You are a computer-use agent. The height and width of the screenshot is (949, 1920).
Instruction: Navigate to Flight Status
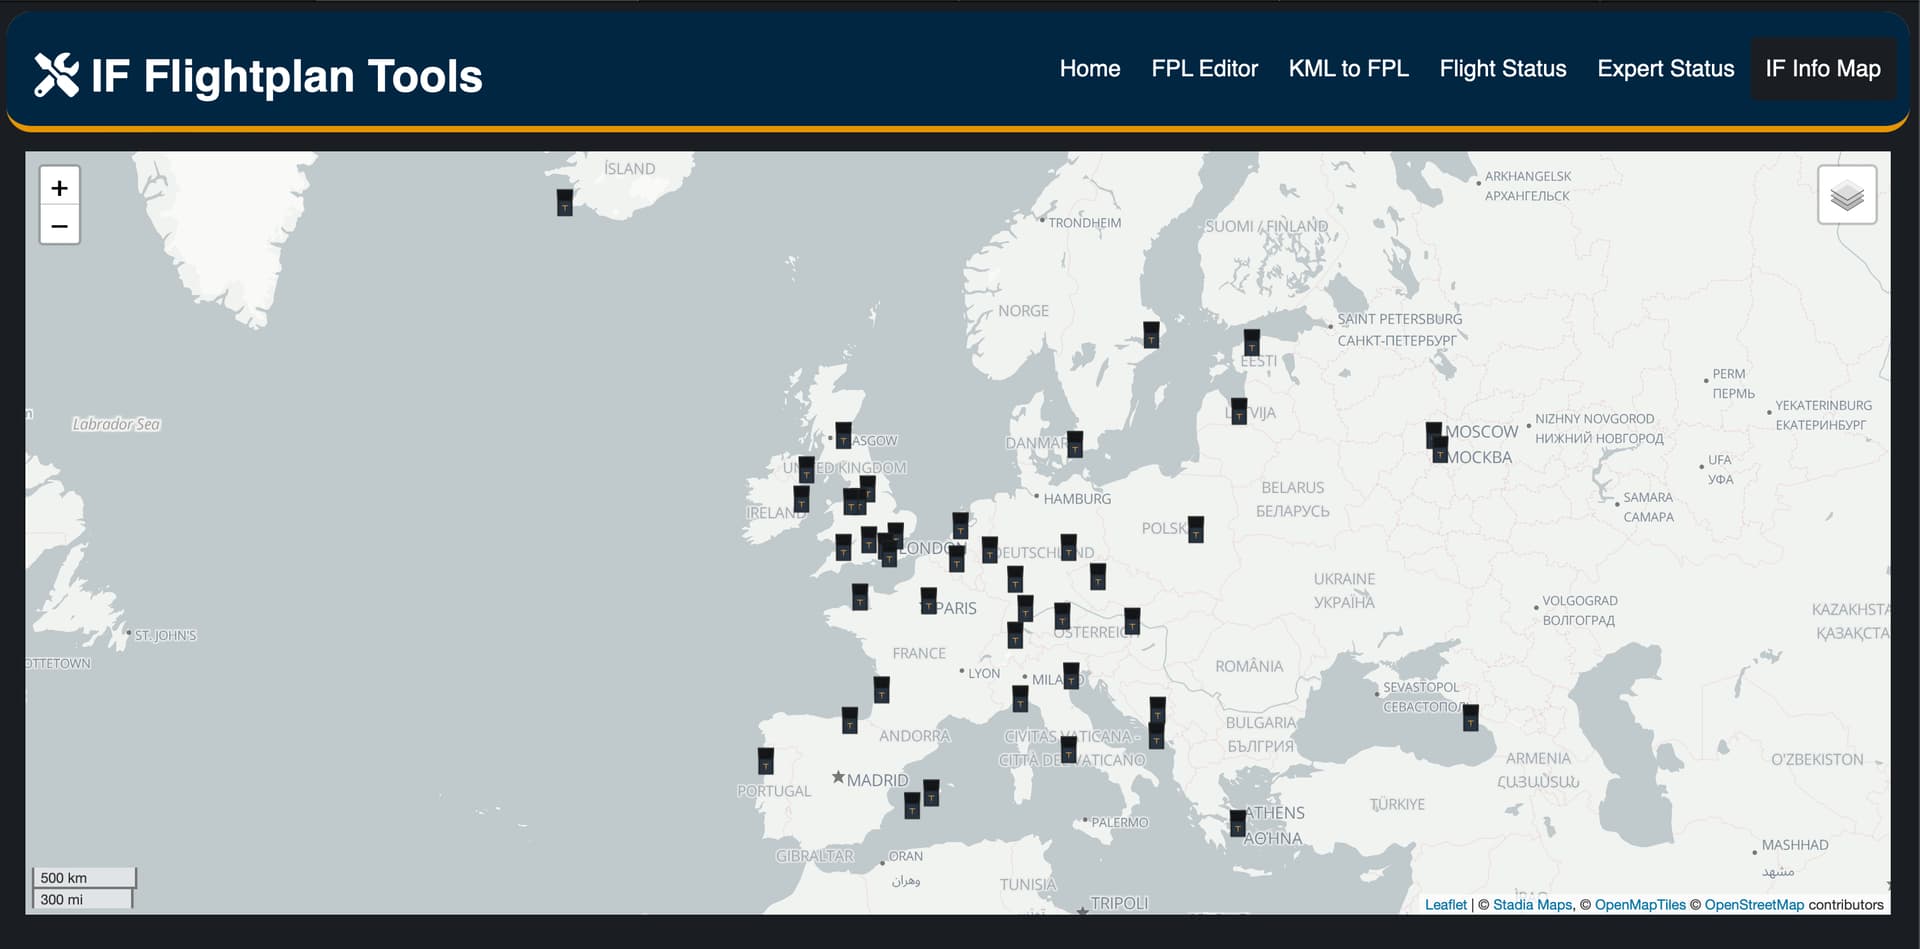coord(1503,69)
